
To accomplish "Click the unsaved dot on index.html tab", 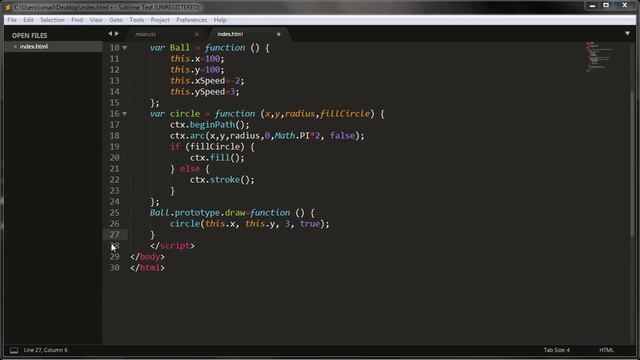I will (x=279, y=34).
